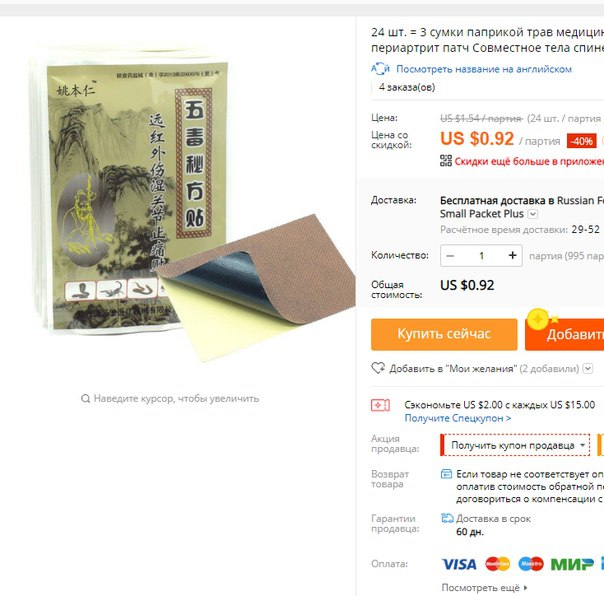Viewport: 604px width, 596px height.
Task: Decrease quantity with the minus button
Action: [x=450, y=255]
